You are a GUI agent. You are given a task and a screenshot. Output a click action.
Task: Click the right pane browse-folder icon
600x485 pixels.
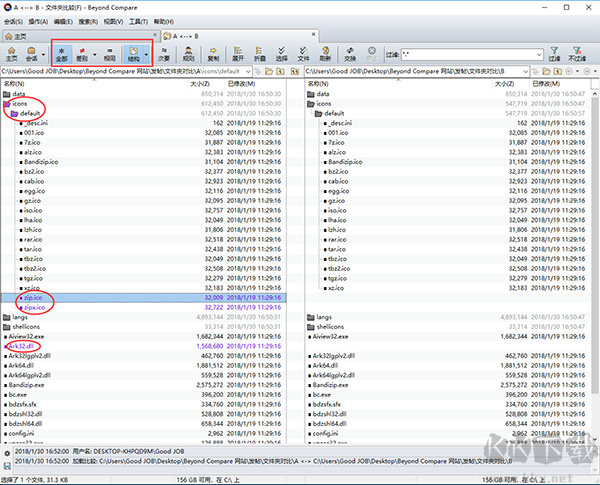click(546, 71)
